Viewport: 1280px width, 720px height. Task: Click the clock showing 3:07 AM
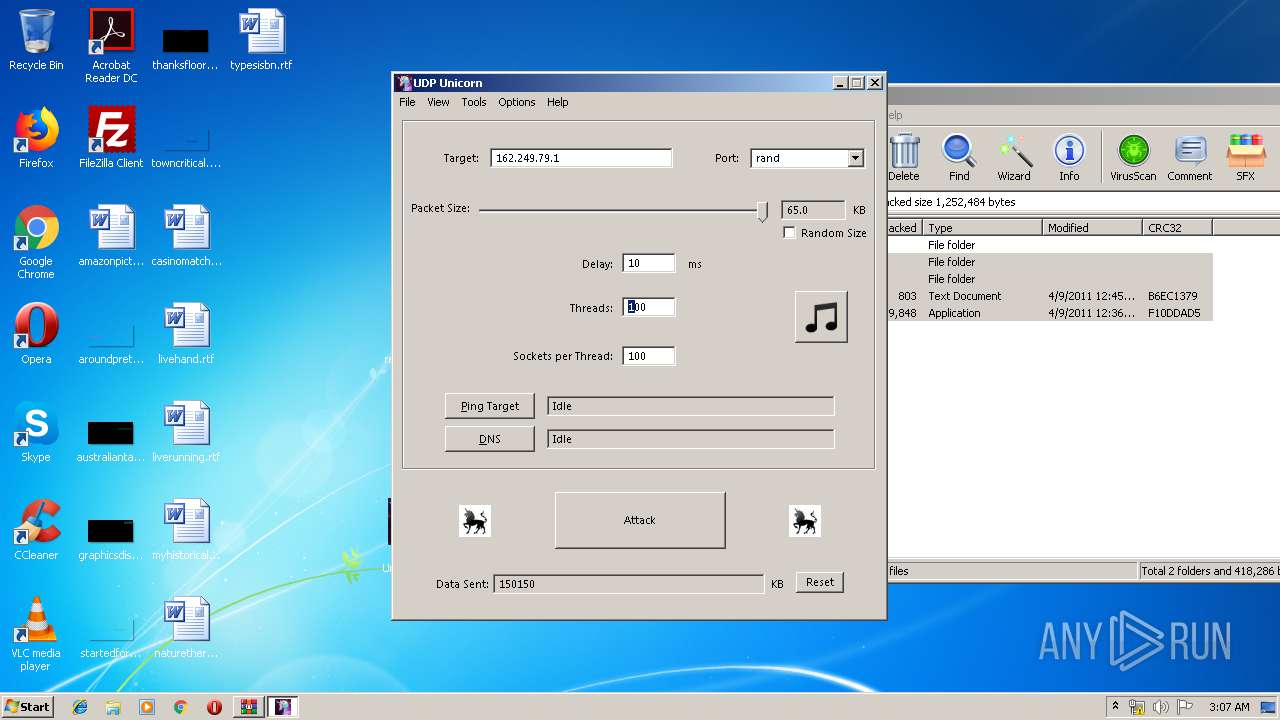(1228, 707)
